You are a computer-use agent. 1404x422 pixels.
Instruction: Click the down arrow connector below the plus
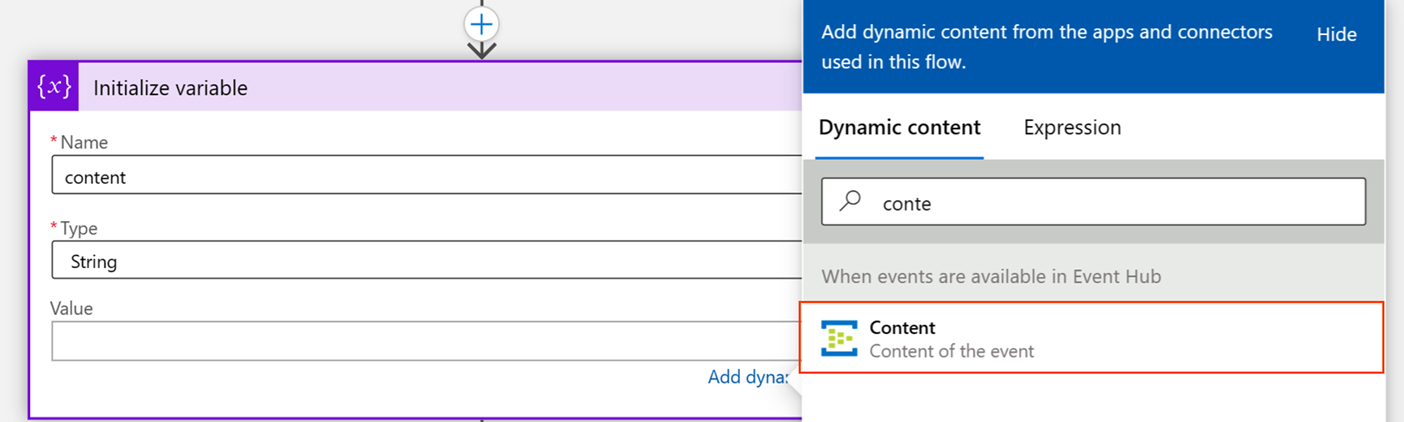pos(482,49)
